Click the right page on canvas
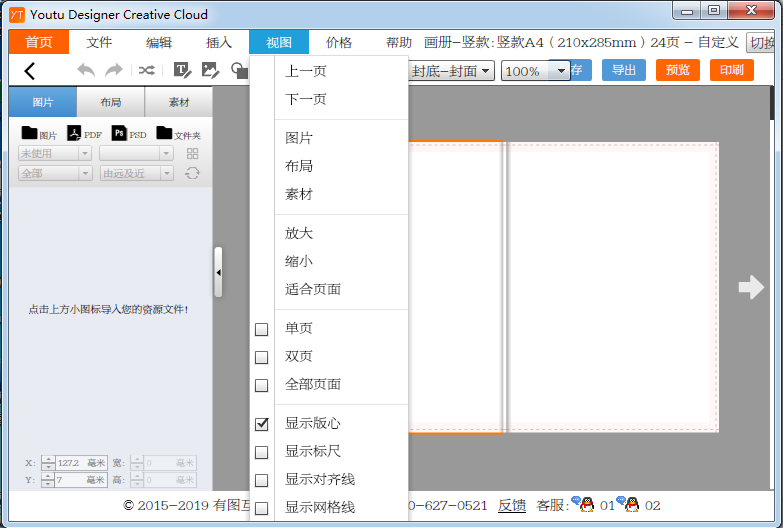Viewport: 783px width, 528px height. click(x=612, y=287)
